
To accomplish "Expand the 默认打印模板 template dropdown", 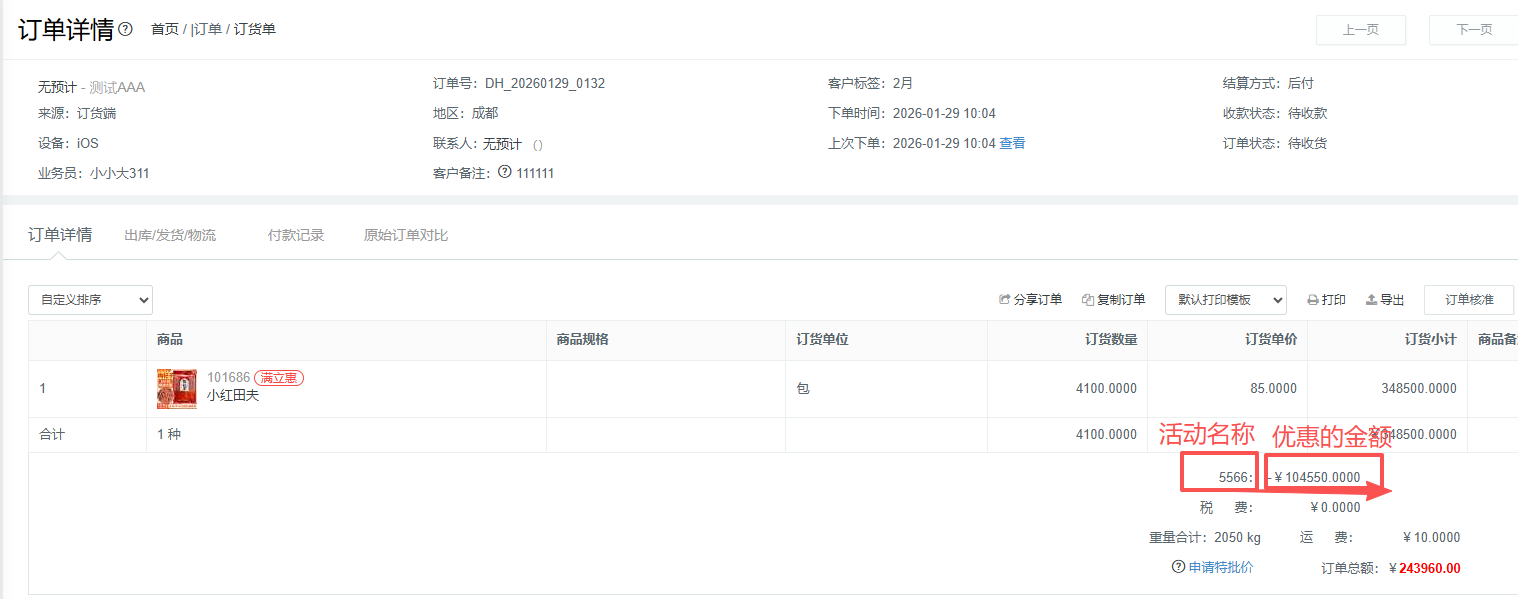I will 1225,300.
